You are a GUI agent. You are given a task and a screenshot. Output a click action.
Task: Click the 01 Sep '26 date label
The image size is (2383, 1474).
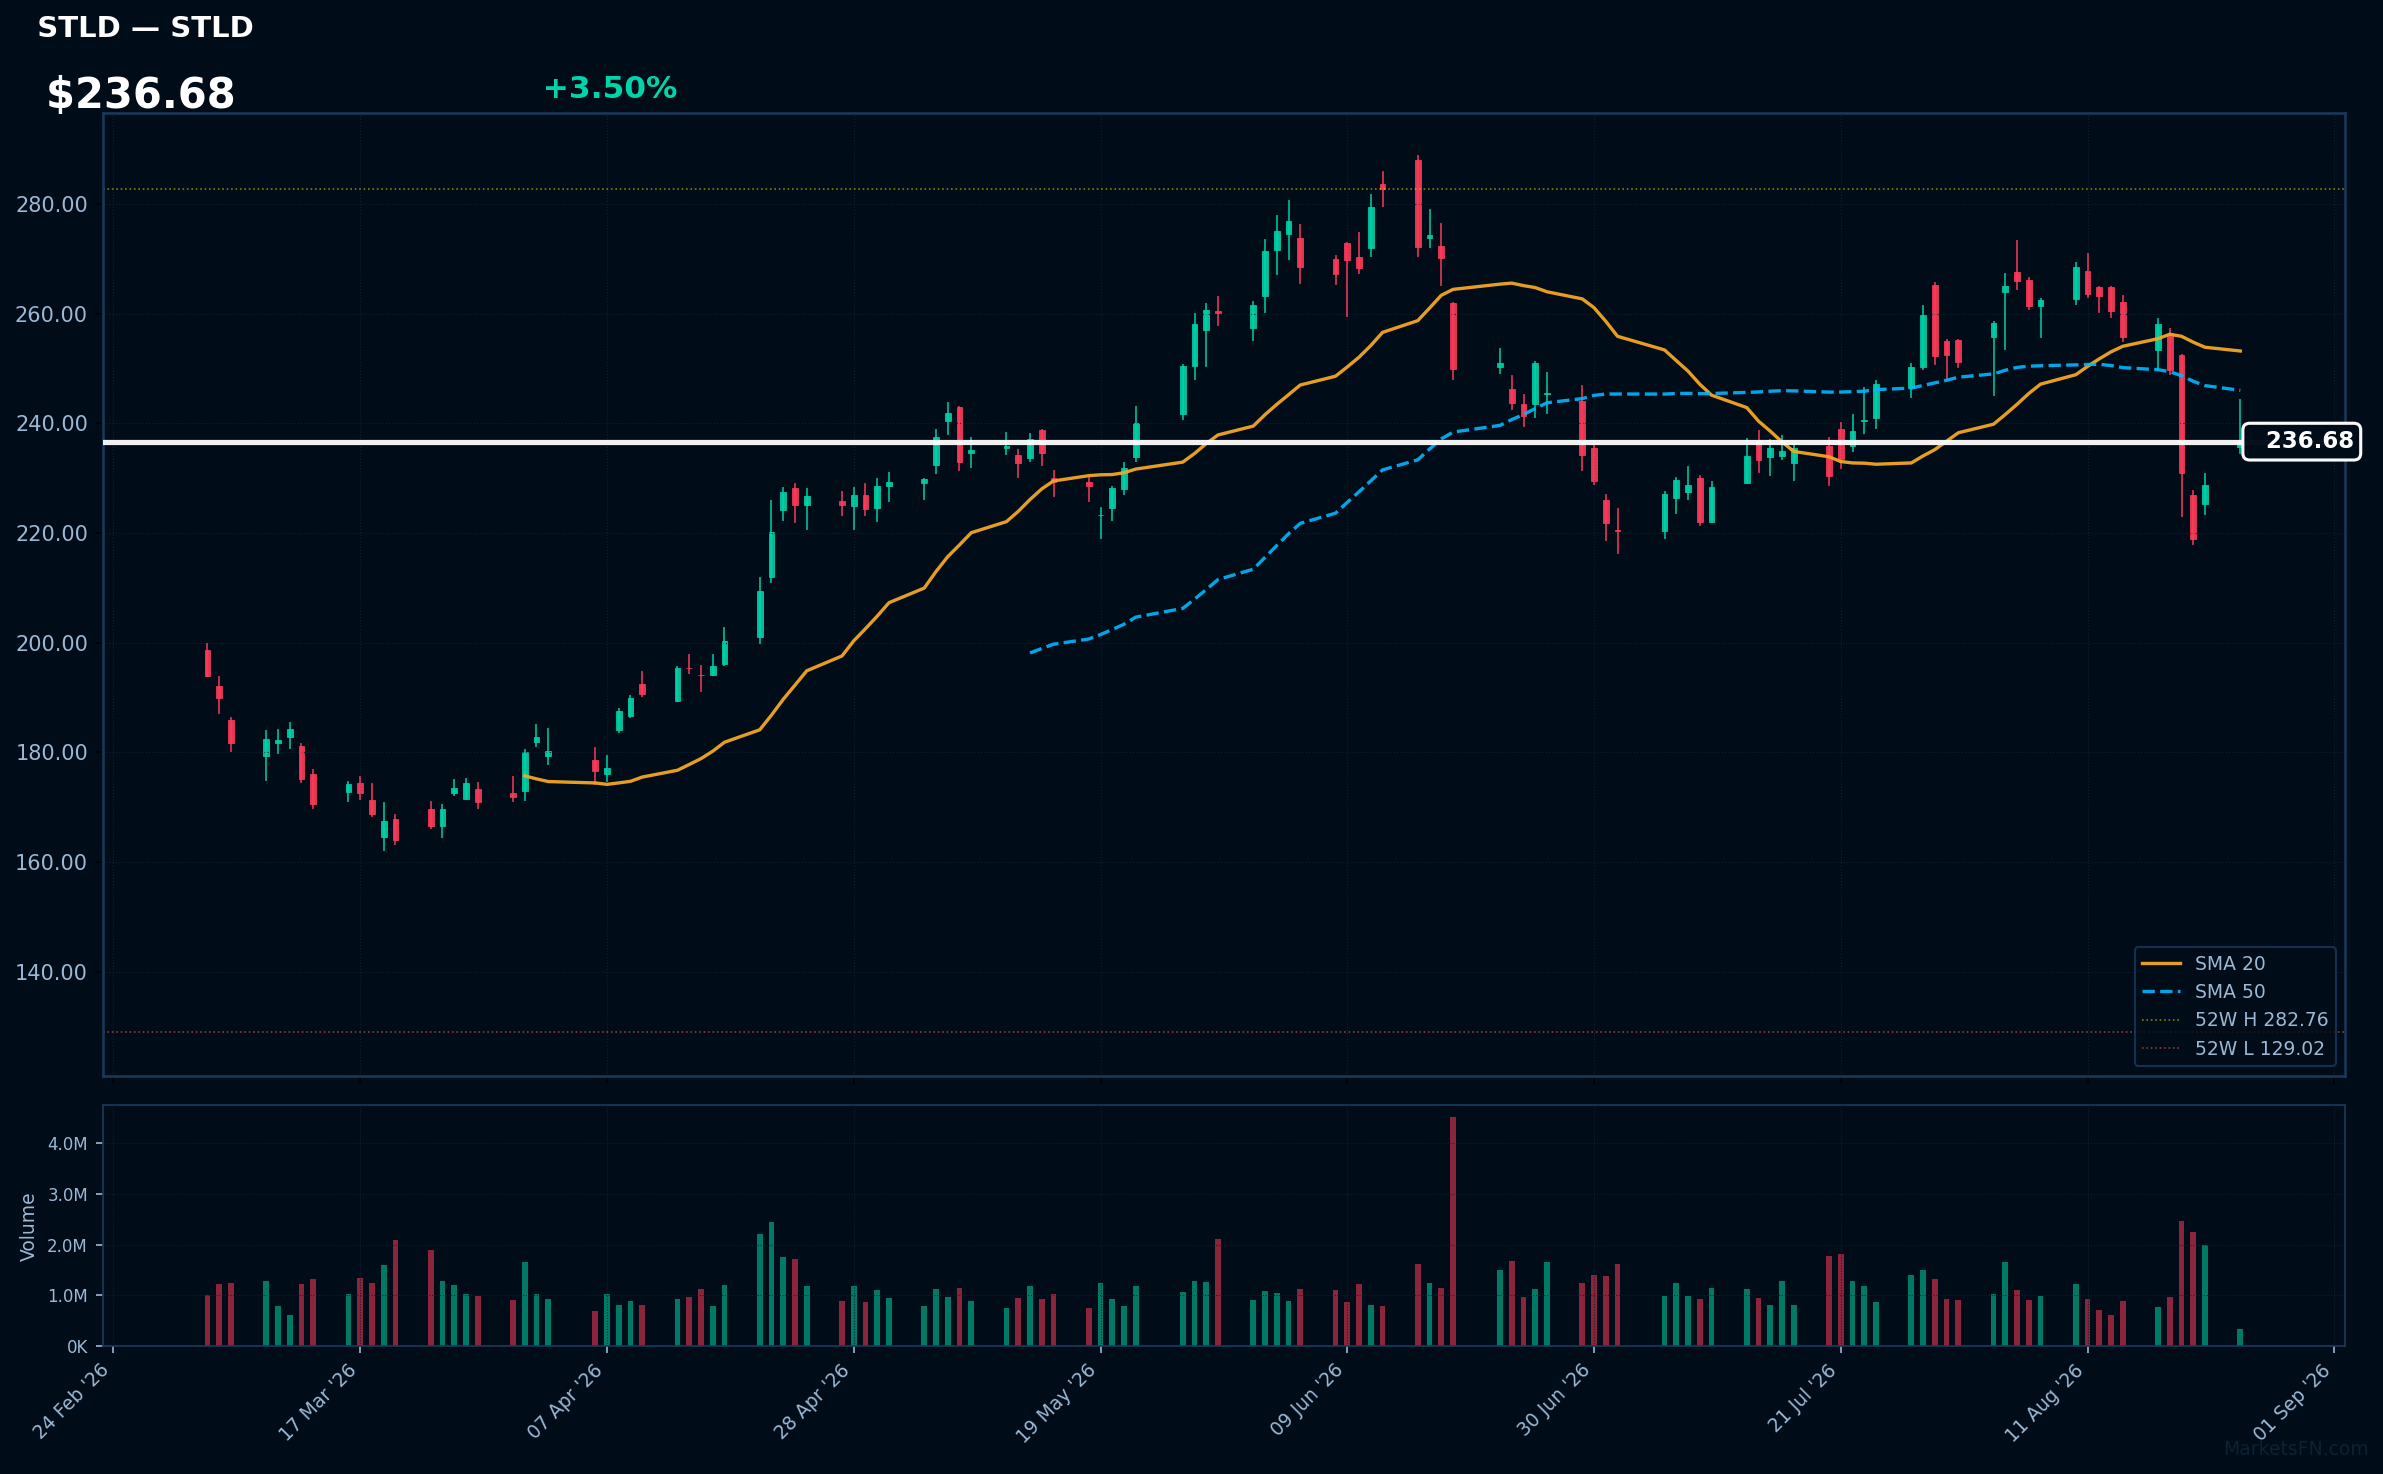click(x=2294, y=1401)
